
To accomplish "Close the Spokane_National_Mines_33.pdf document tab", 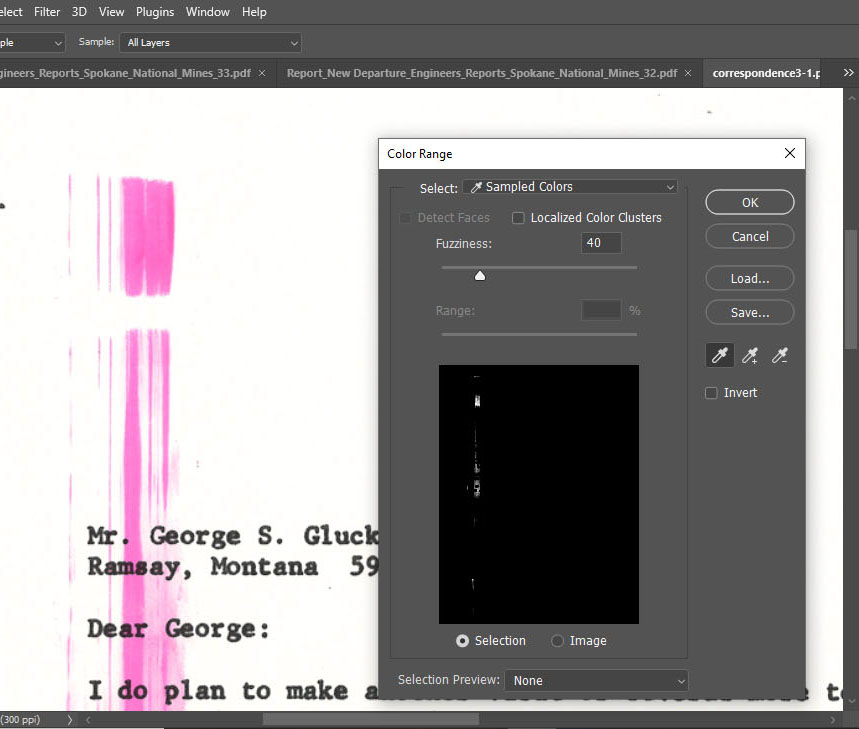I will pyautogui.click(x=262, y=73).
